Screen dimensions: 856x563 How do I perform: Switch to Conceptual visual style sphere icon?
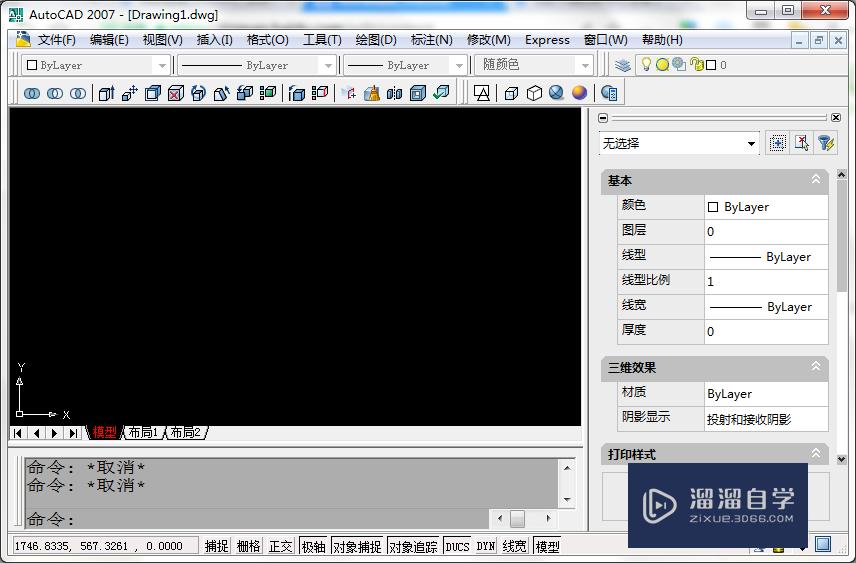tap(579, 93)
